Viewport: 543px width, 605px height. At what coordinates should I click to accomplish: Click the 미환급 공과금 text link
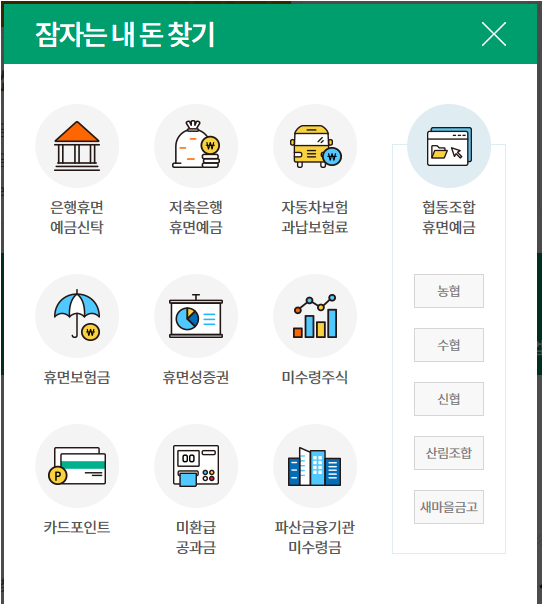(196, 537)
